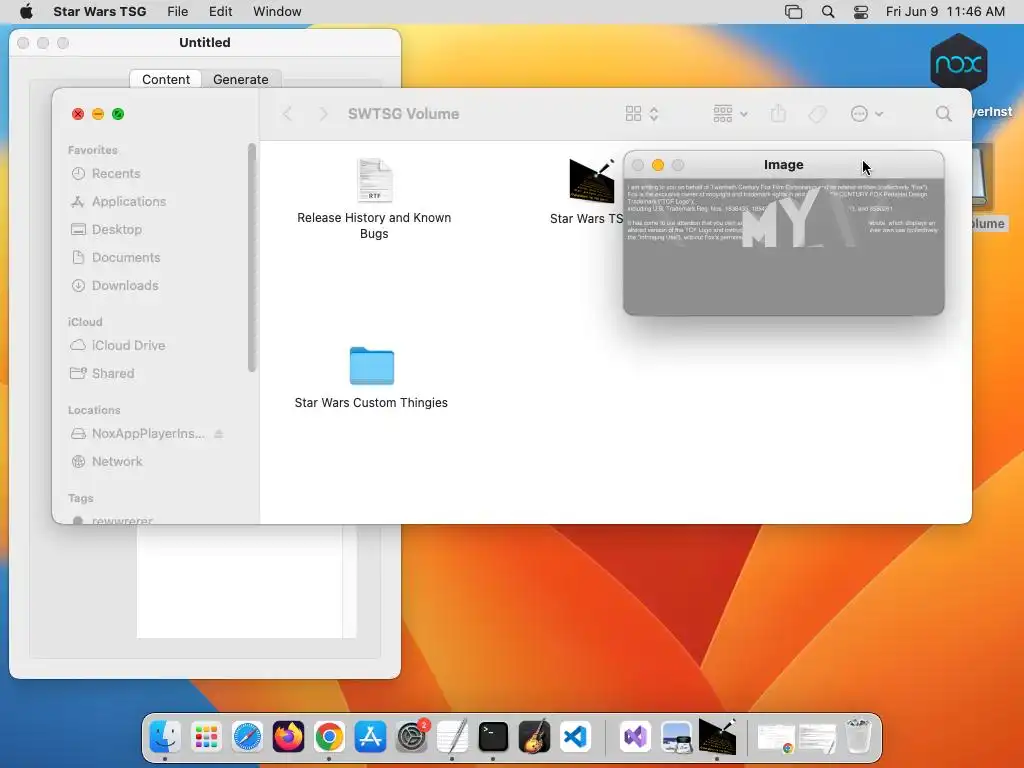Open the Apple menu

pos(26,11)
